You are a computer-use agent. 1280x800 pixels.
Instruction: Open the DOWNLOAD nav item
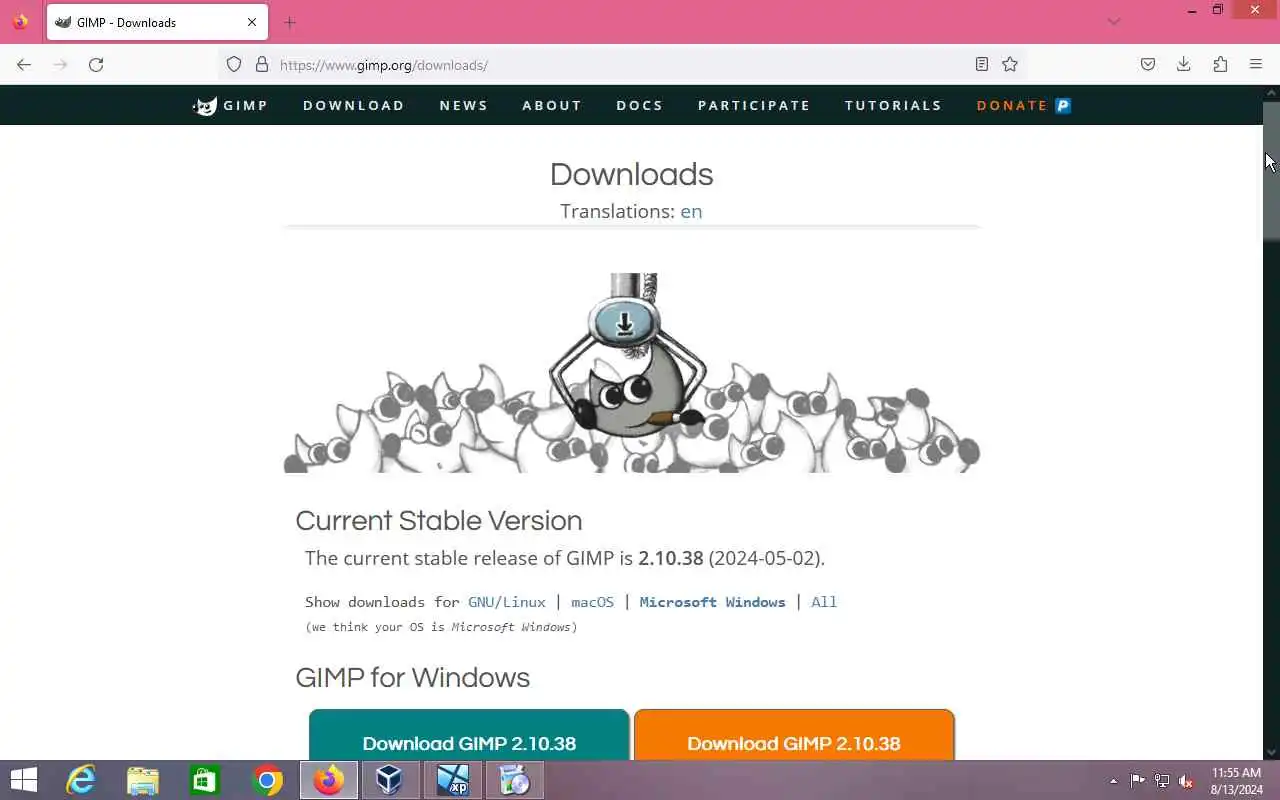pyautogui.click(x=354, y=105)
